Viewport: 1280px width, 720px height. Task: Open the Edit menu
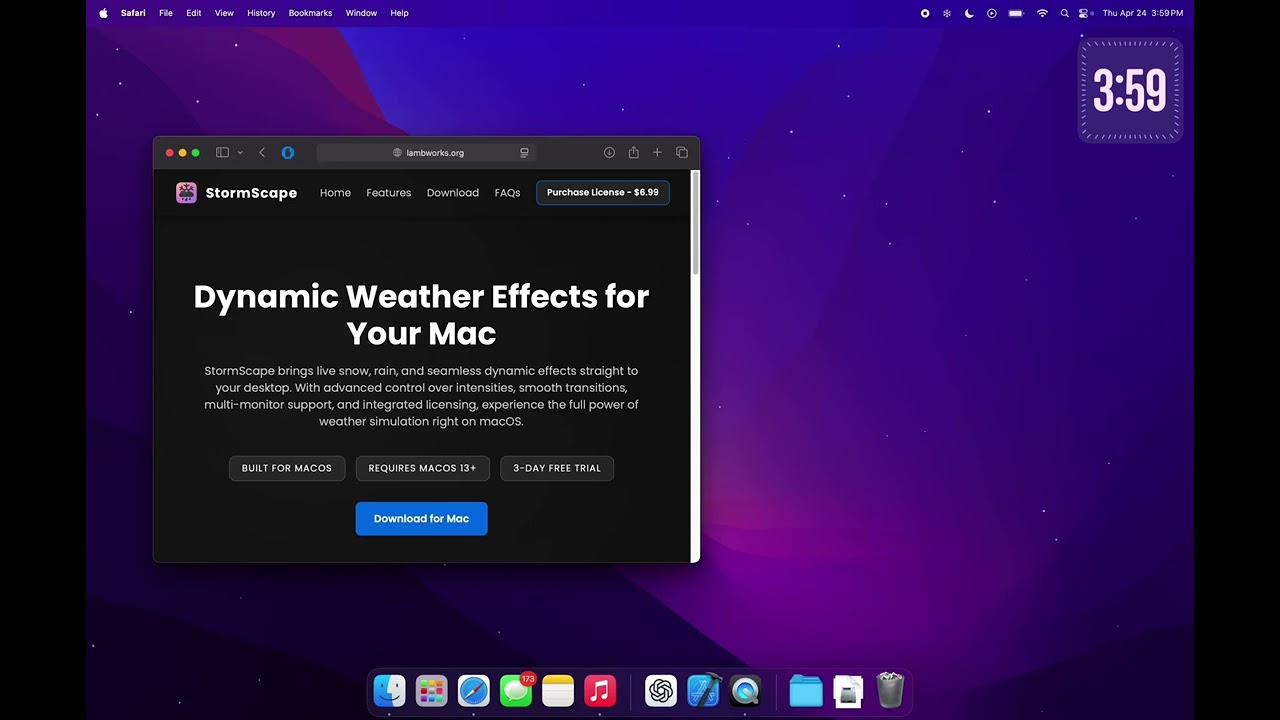point(194,13)
